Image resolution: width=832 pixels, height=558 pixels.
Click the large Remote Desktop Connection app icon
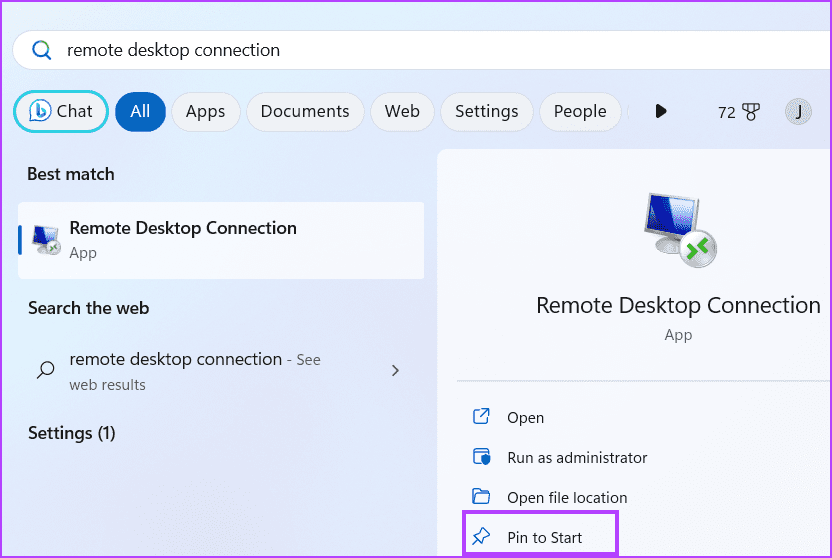click(x=680, y=230)
